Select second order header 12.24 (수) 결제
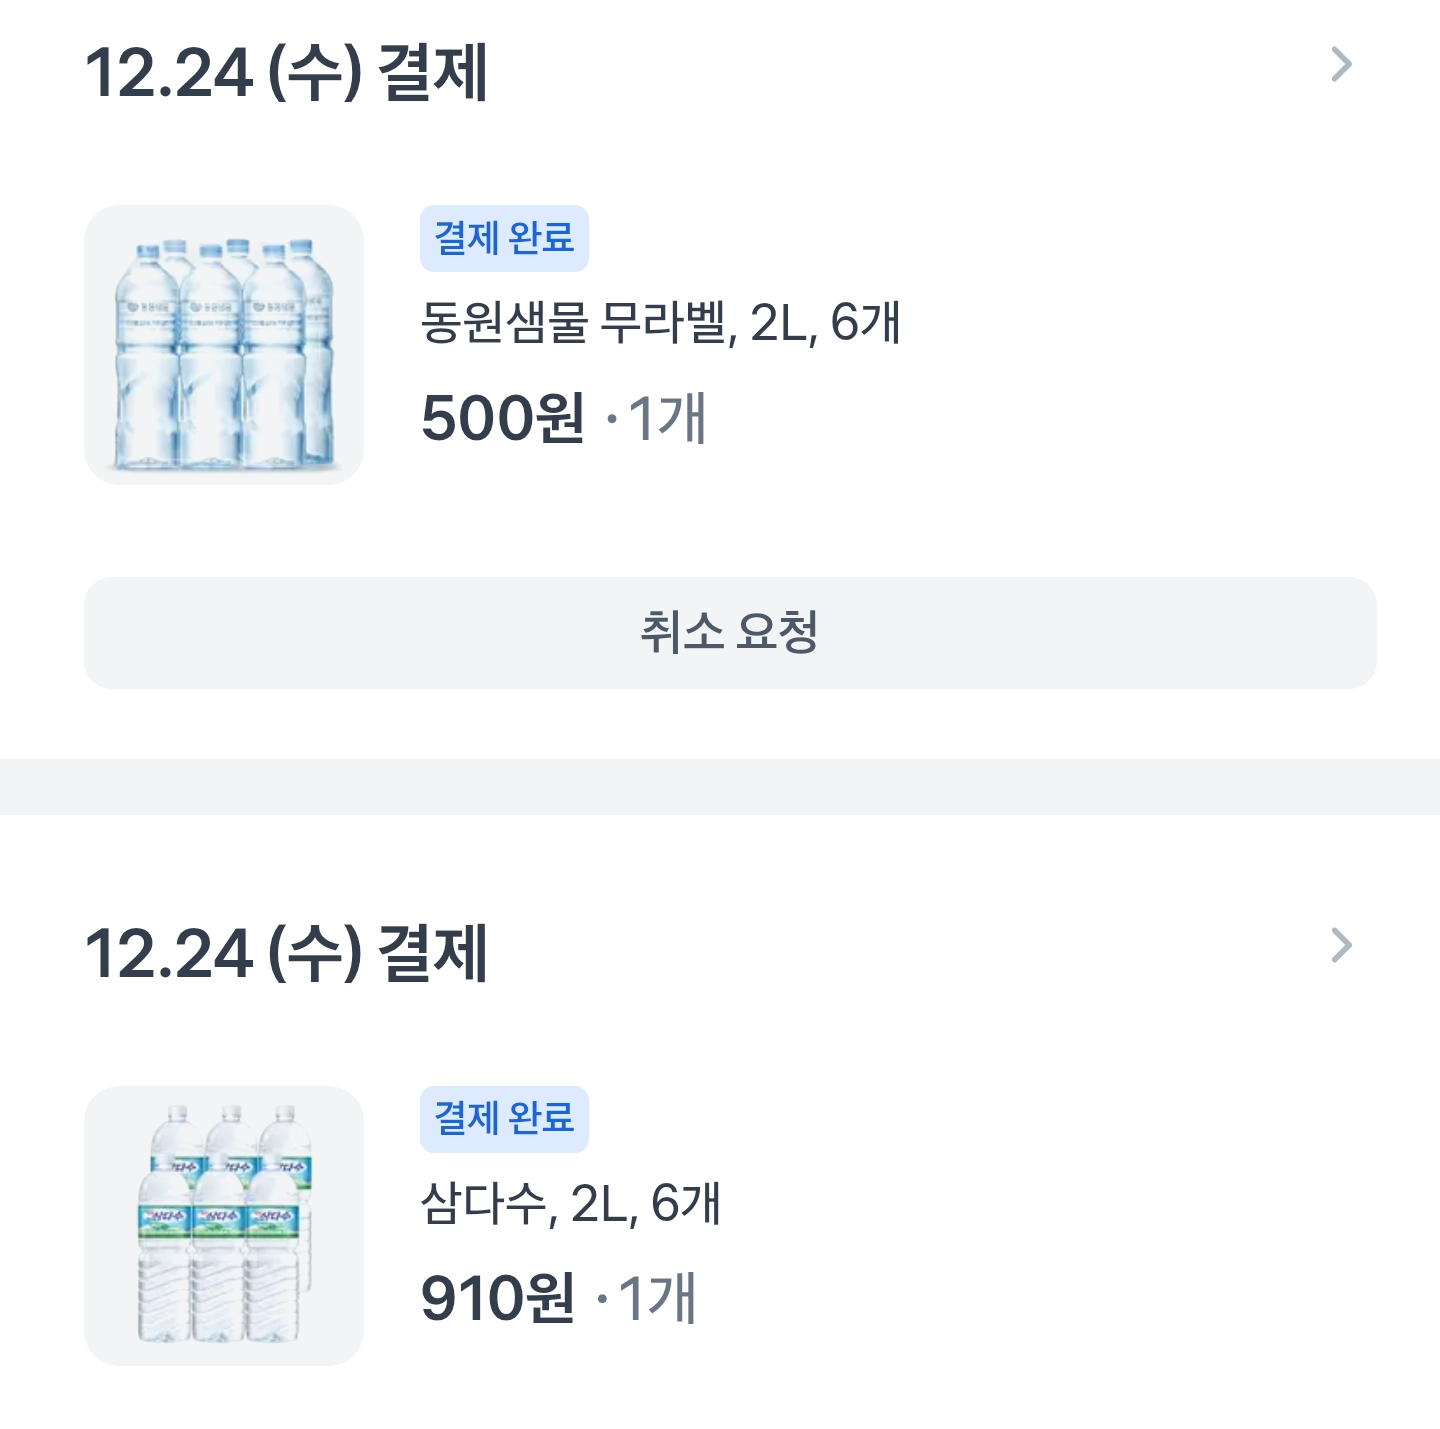Screen dimensions: 1440x1429 point(286,953)
